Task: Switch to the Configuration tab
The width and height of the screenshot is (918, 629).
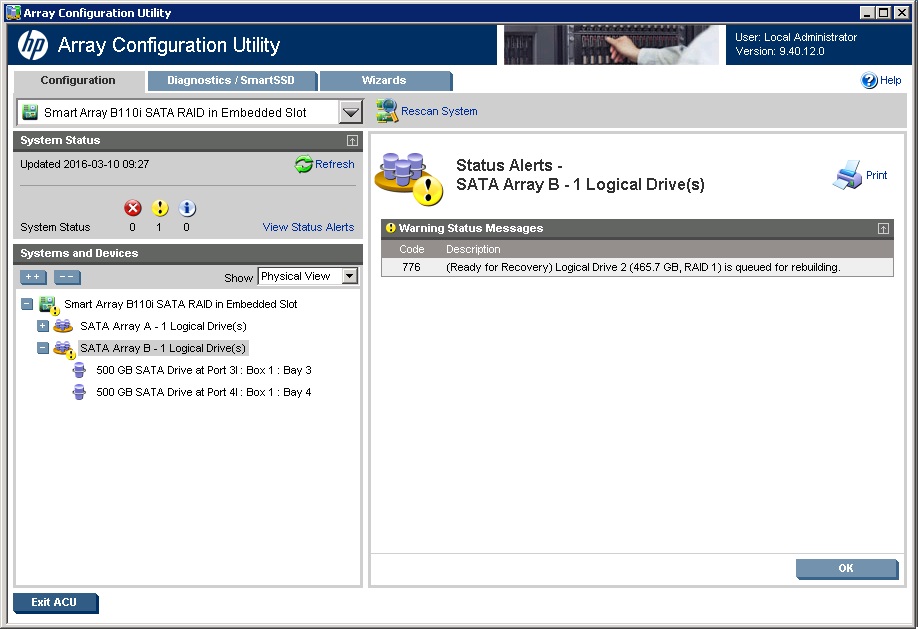Action: pyautogui.click(x=78, y=81)
